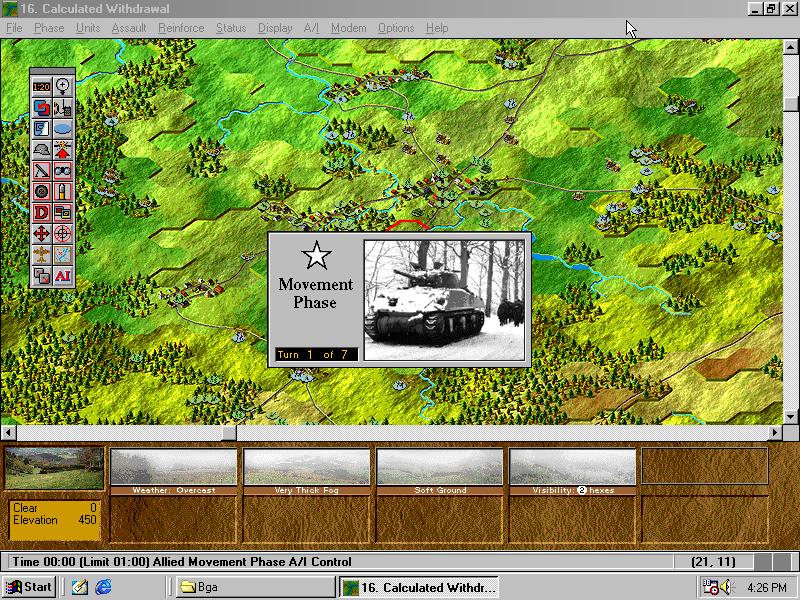
Task: Select the helmet icon in the toolbox
Action: click(41, 149)
